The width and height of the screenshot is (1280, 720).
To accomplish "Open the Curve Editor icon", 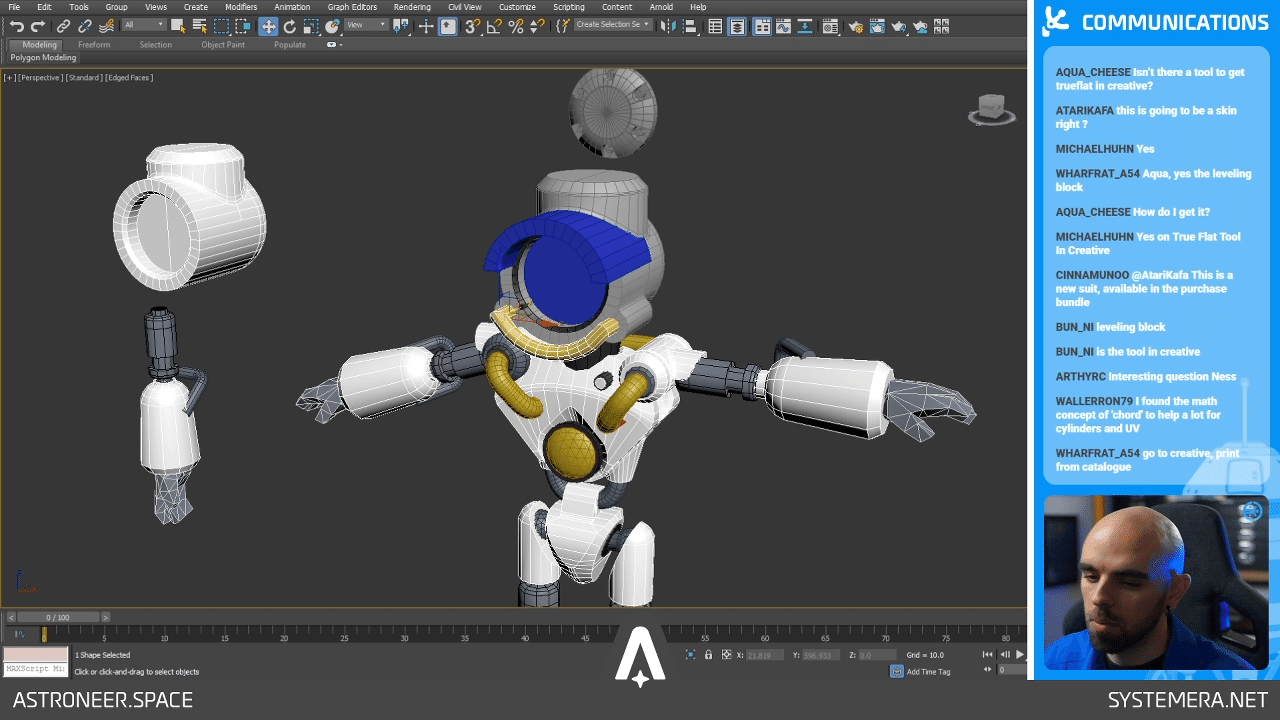I will point(783,26).
